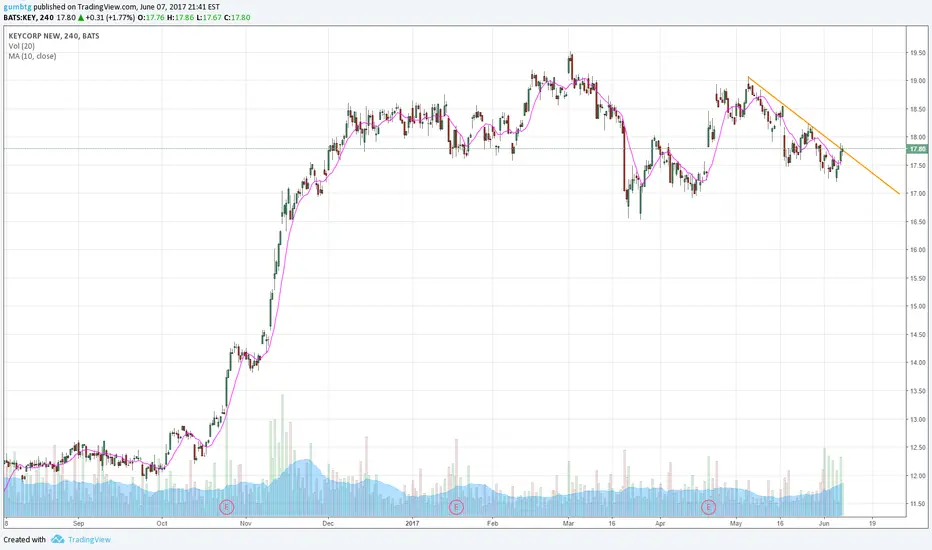Click the Dec label on time axis
Screen dimensions: 932x550
[x=328, y=524]
